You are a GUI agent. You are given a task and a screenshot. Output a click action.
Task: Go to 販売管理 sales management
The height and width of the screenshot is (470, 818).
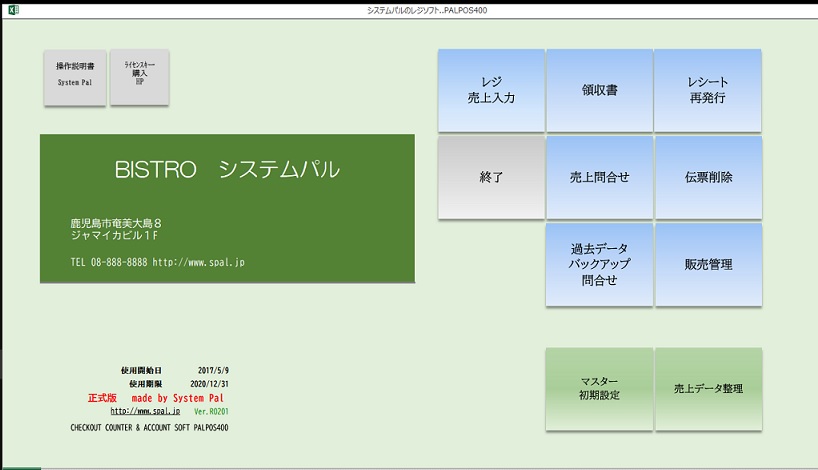pyautogui.click(x=708, y=265)
